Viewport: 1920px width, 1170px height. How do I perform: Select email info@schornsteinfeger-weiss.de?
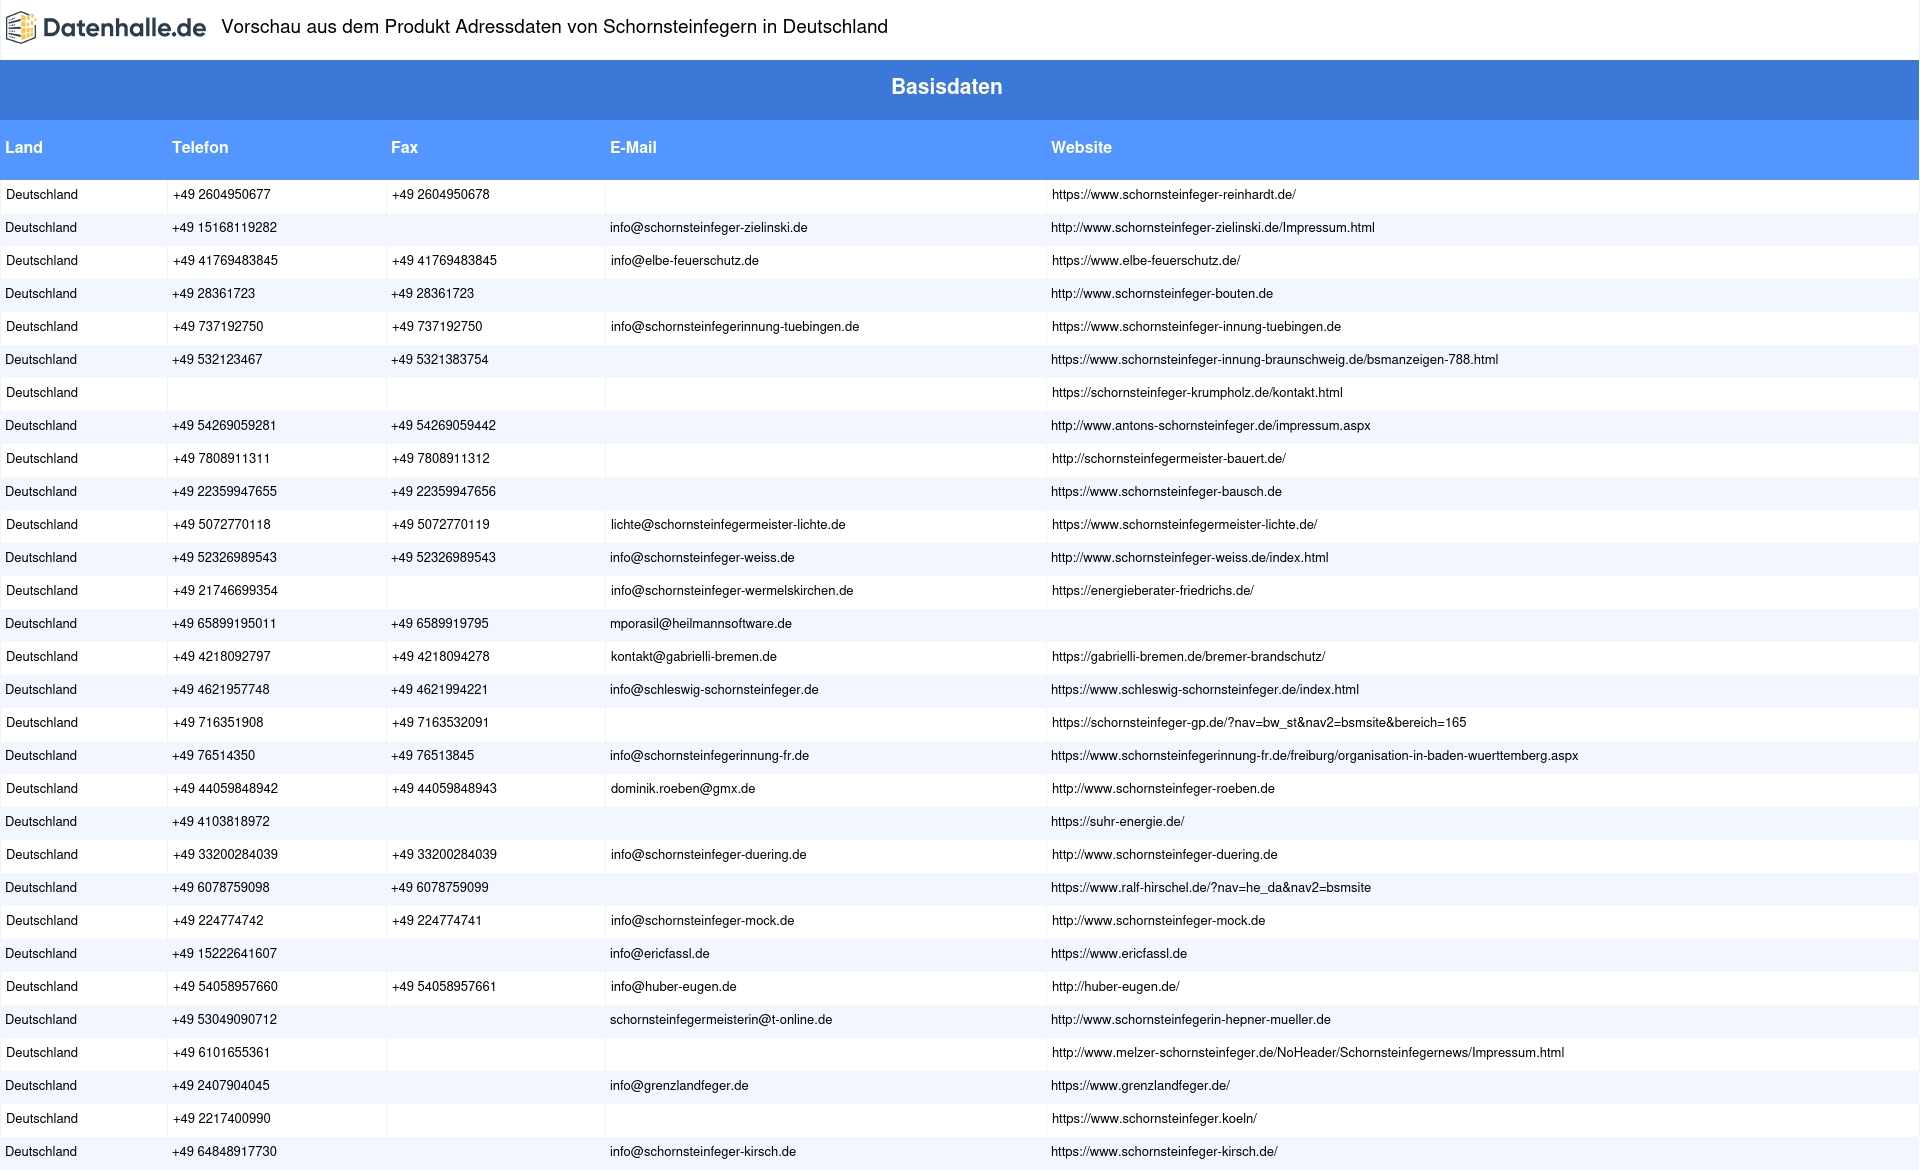[702, 558]
